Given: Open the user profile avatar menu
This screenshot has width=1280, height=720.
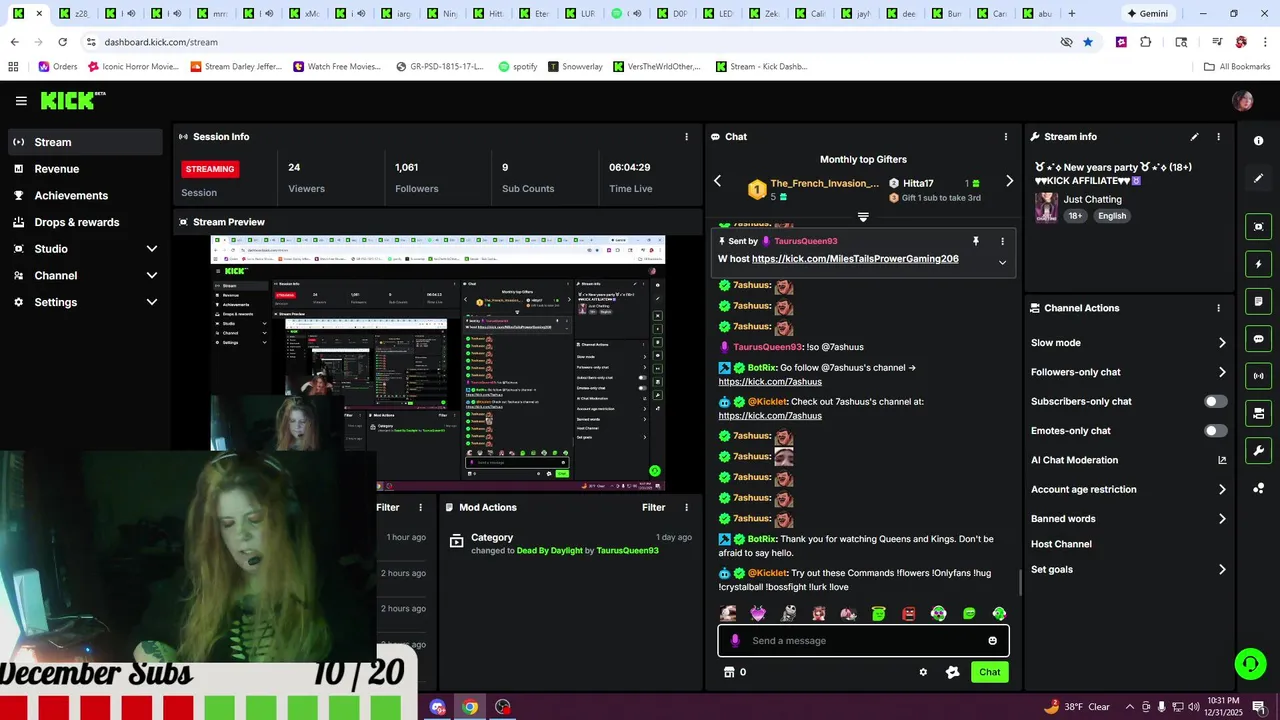Looking at the screenshot, I should coord(1243,101).
